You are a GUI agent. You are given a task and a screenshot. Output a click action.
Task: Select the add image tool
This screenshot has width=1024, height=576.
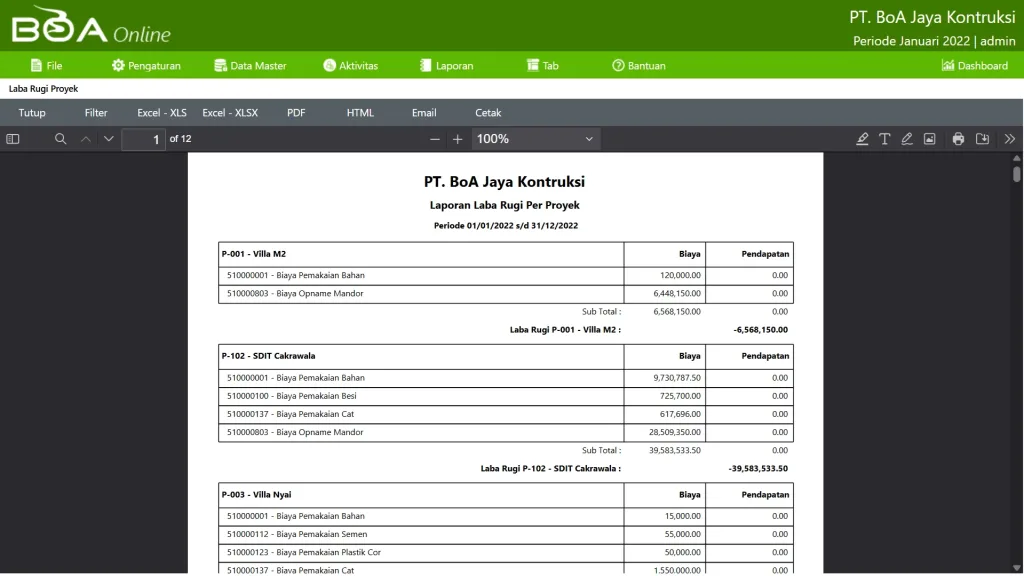click(x=929, y=139)
